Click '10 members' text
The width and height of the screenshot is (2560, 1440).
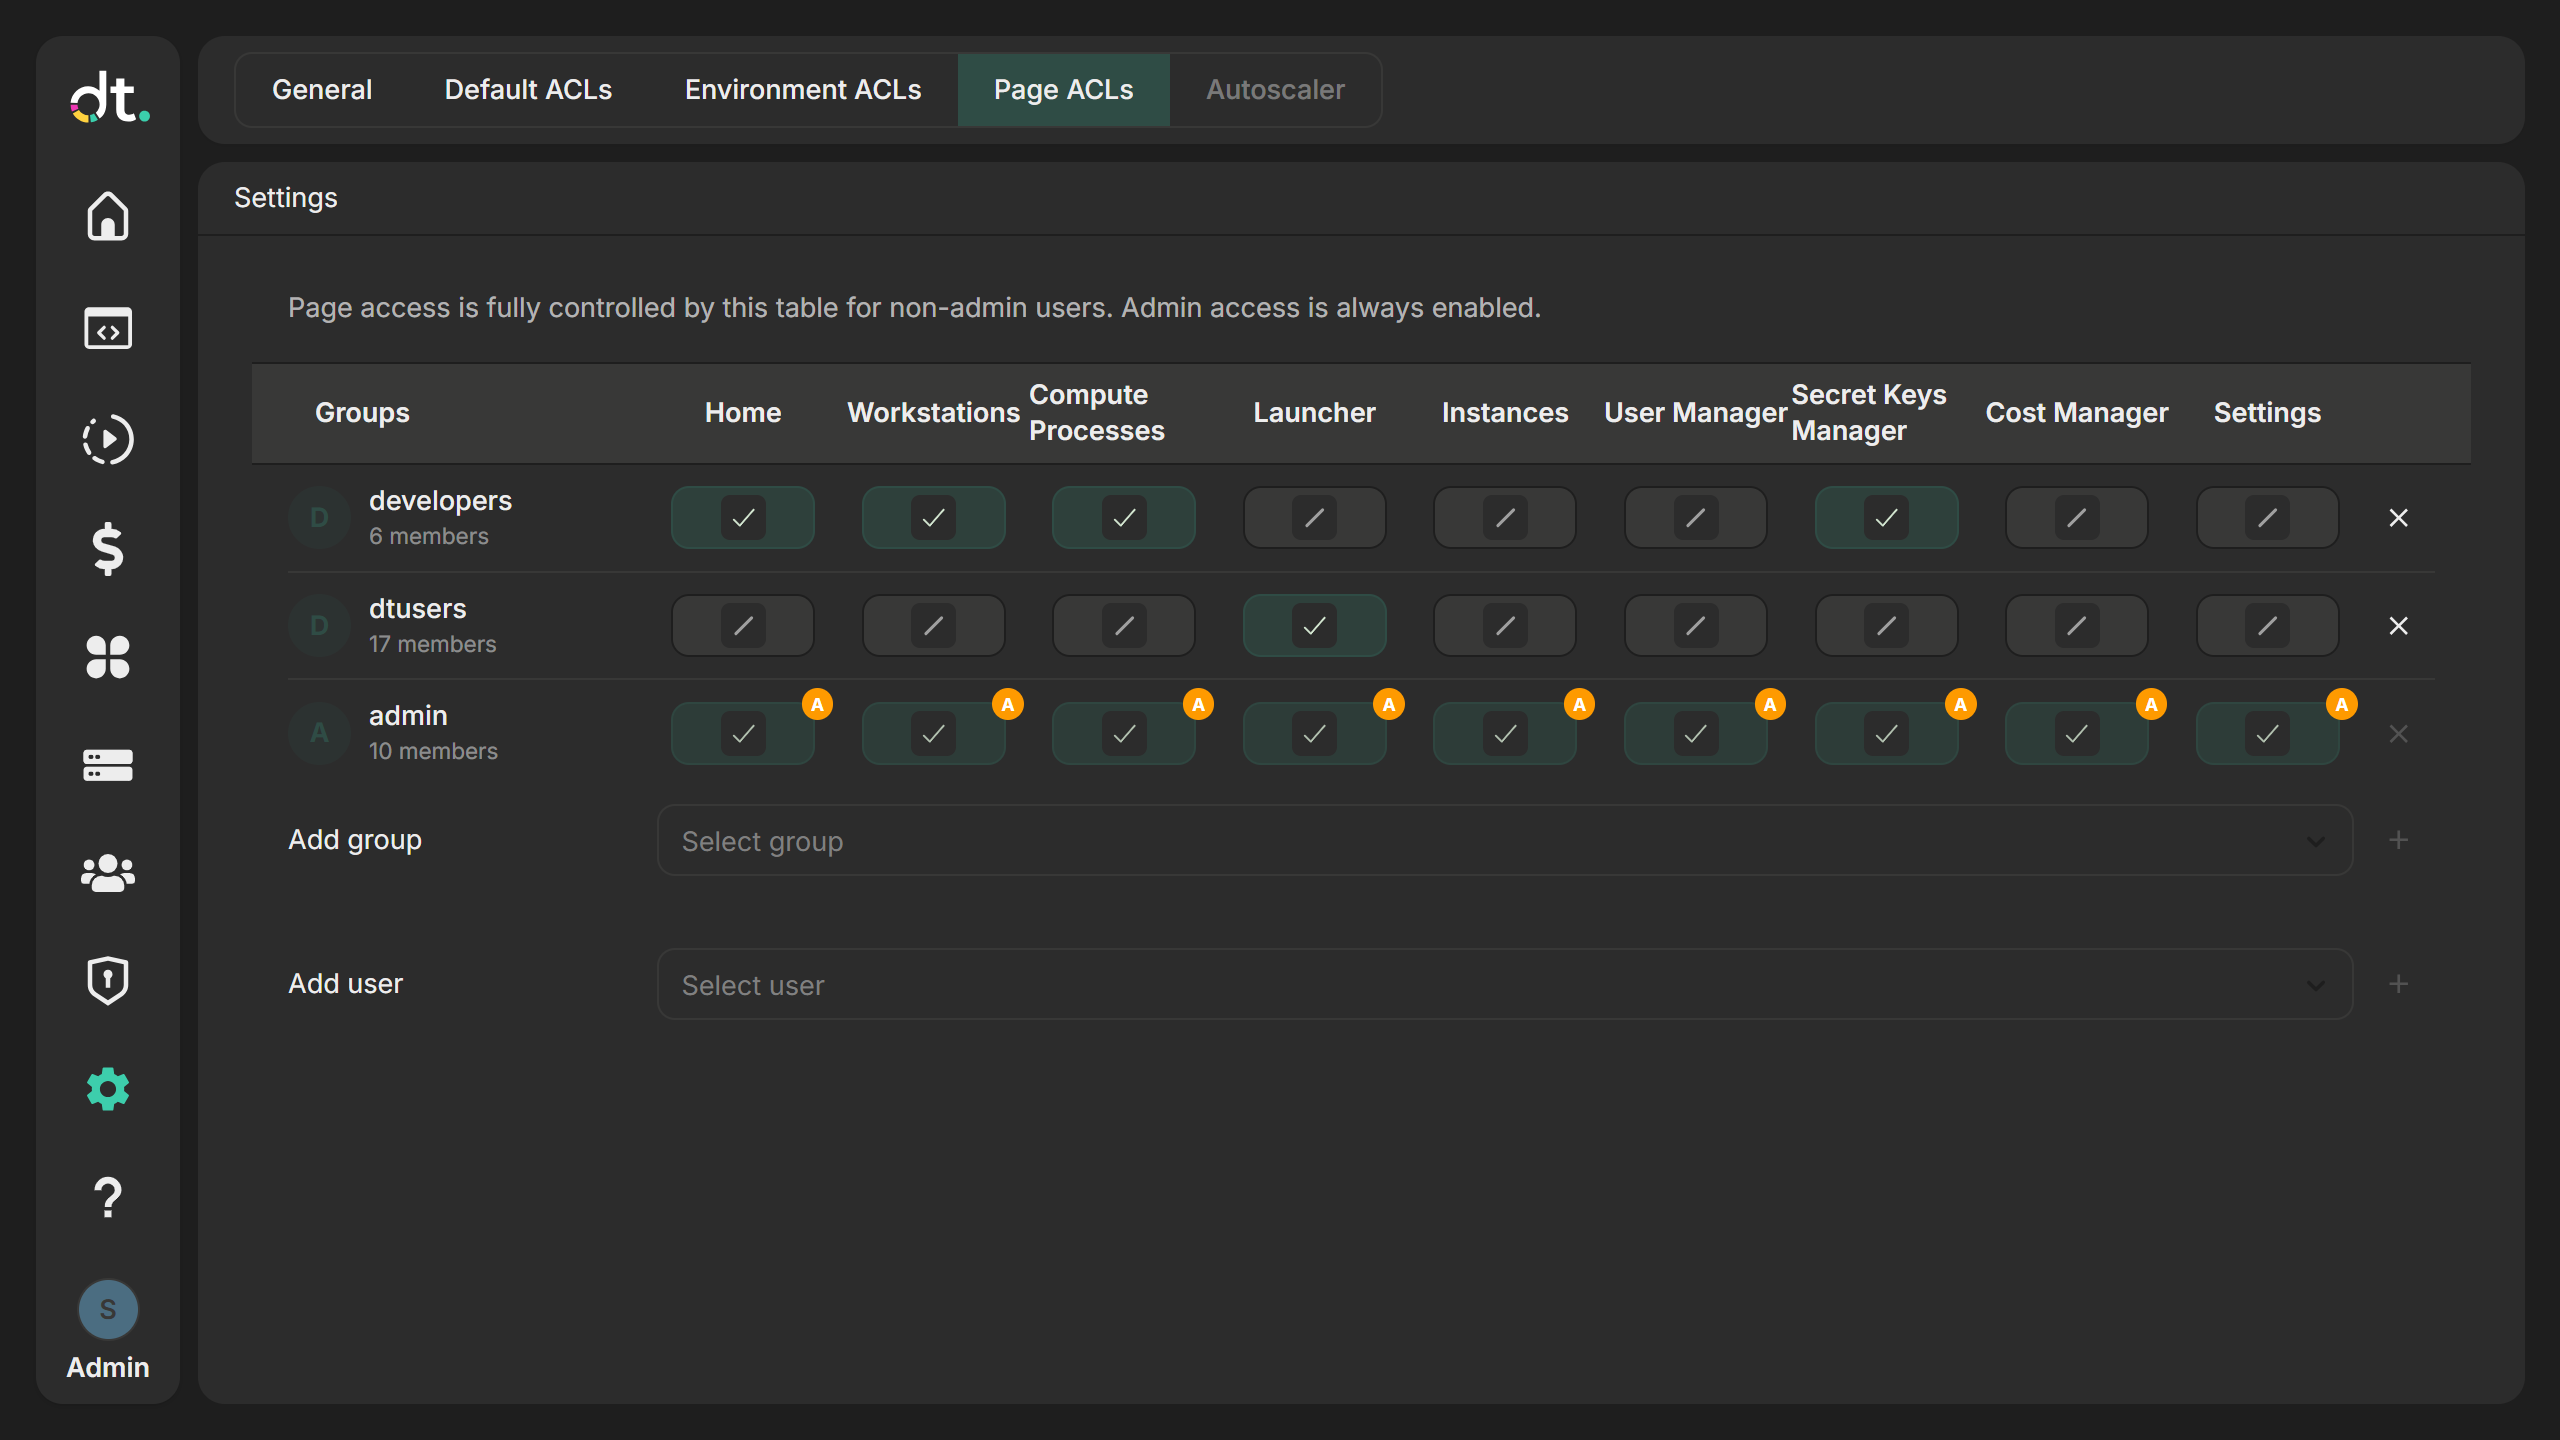[433, 751]
